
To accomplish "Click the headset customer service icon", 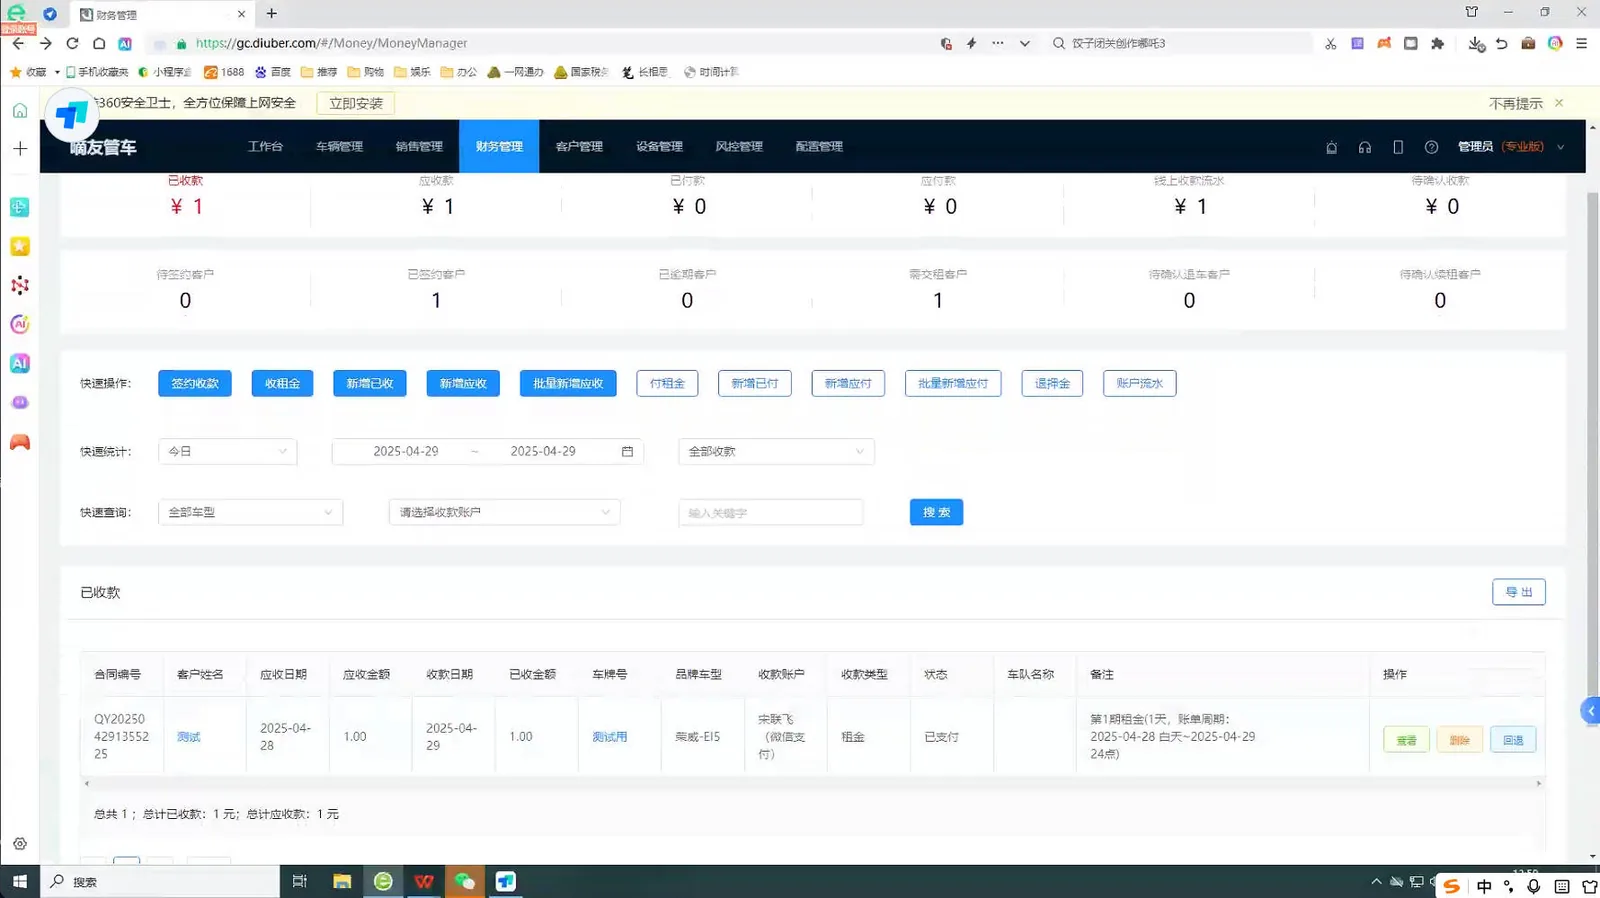I will click(1364, 147).
